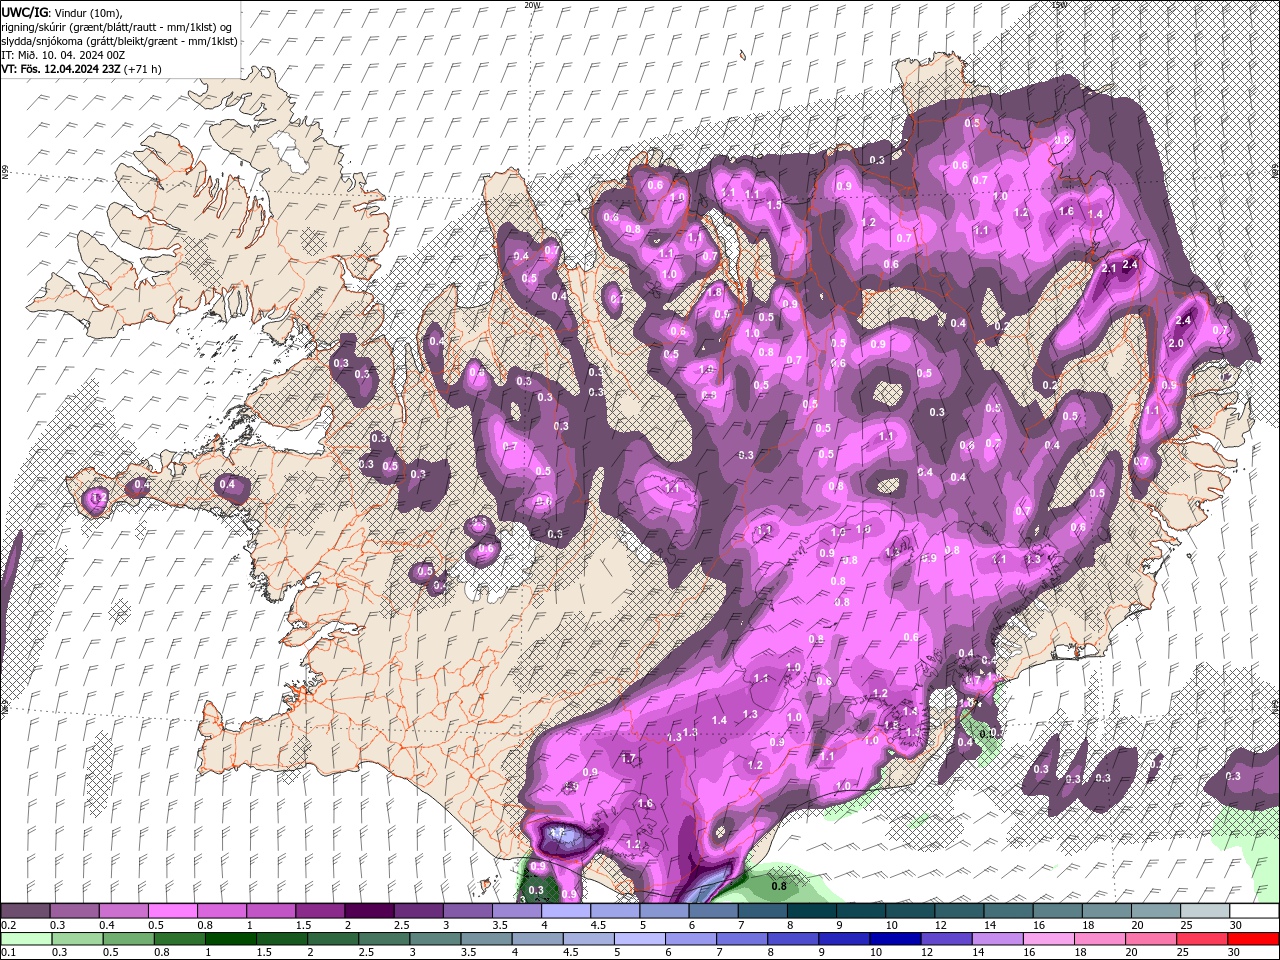The height and width of the screenshot is (960, 1280).
Task: Click the '2.0' snowfall value on the map
Action: 1176,343
